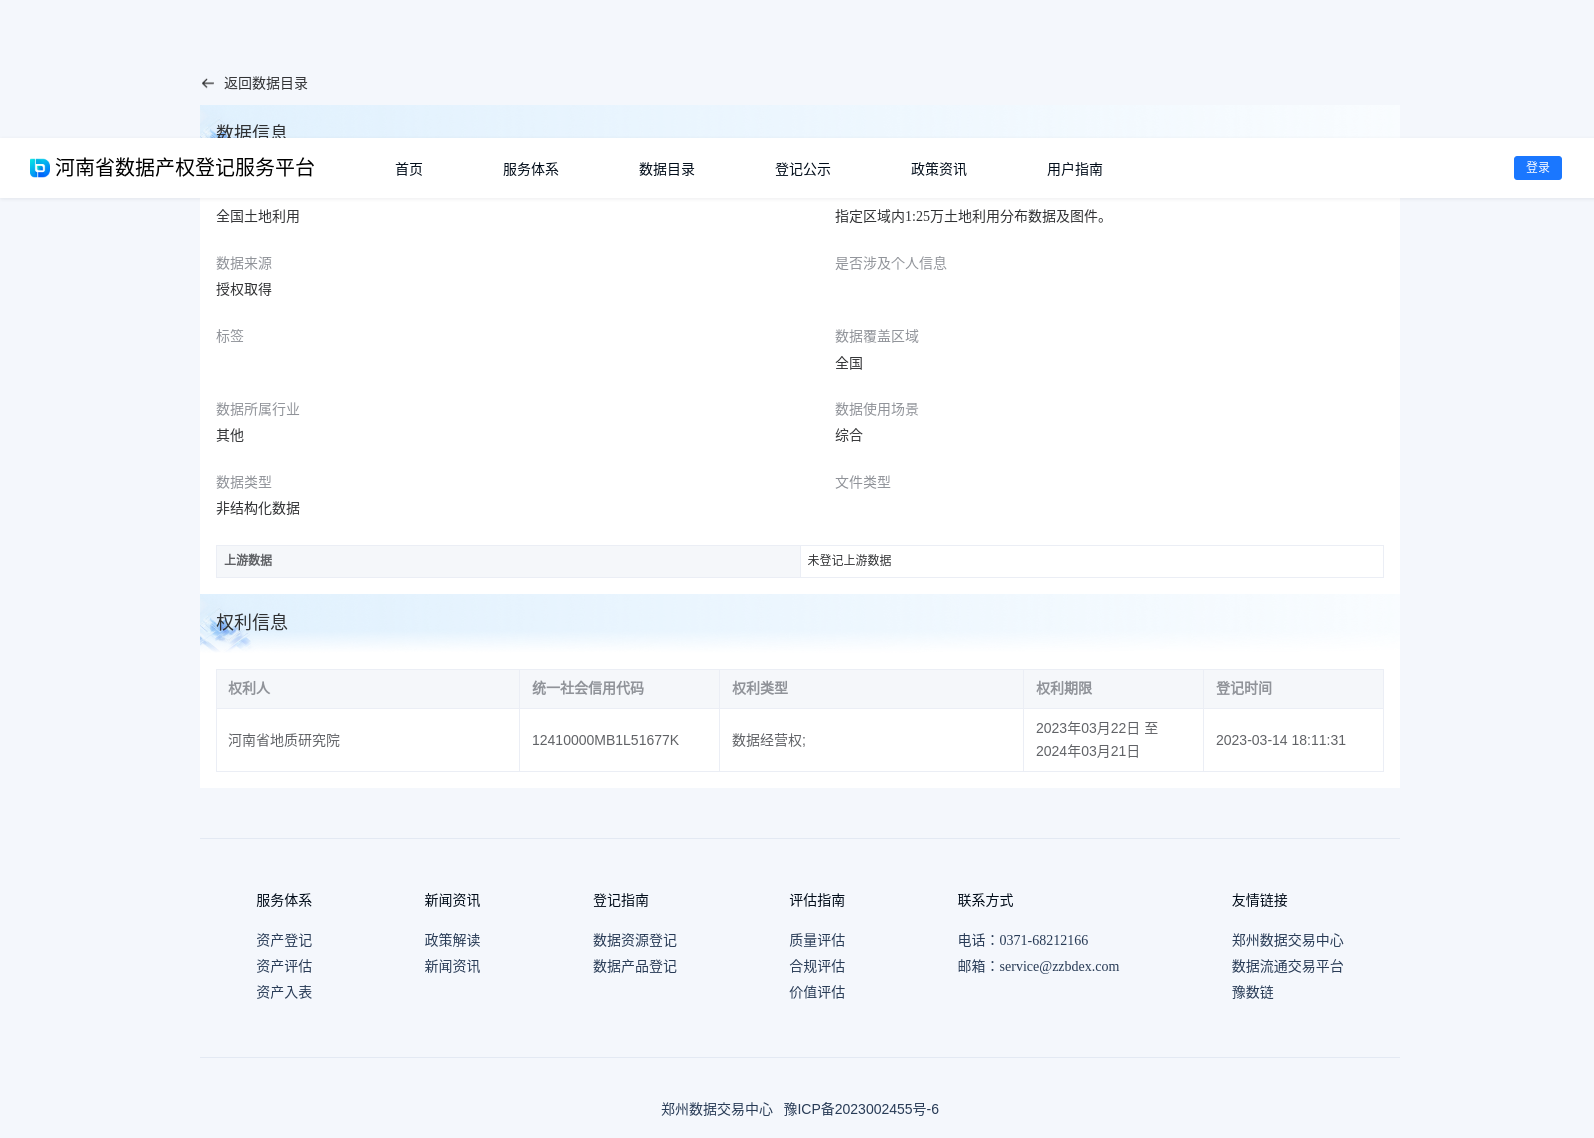The width and height of the screenshot is (1594, 1138).
Task: Click the phone number 0371-68212166
Action: [1044, 940]
